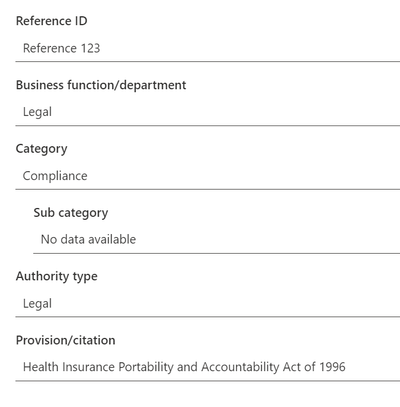Open the Category dropdown field
Viewport: 400px width, 407px height.
pyautogui.click(x=207, y=176)
